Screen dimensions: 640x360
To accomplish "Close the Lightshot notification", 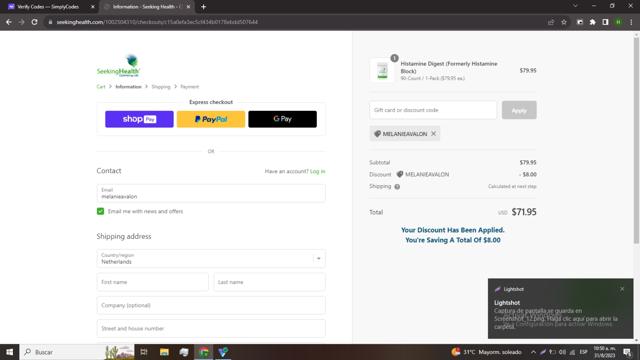I will [x=622, y=289].
